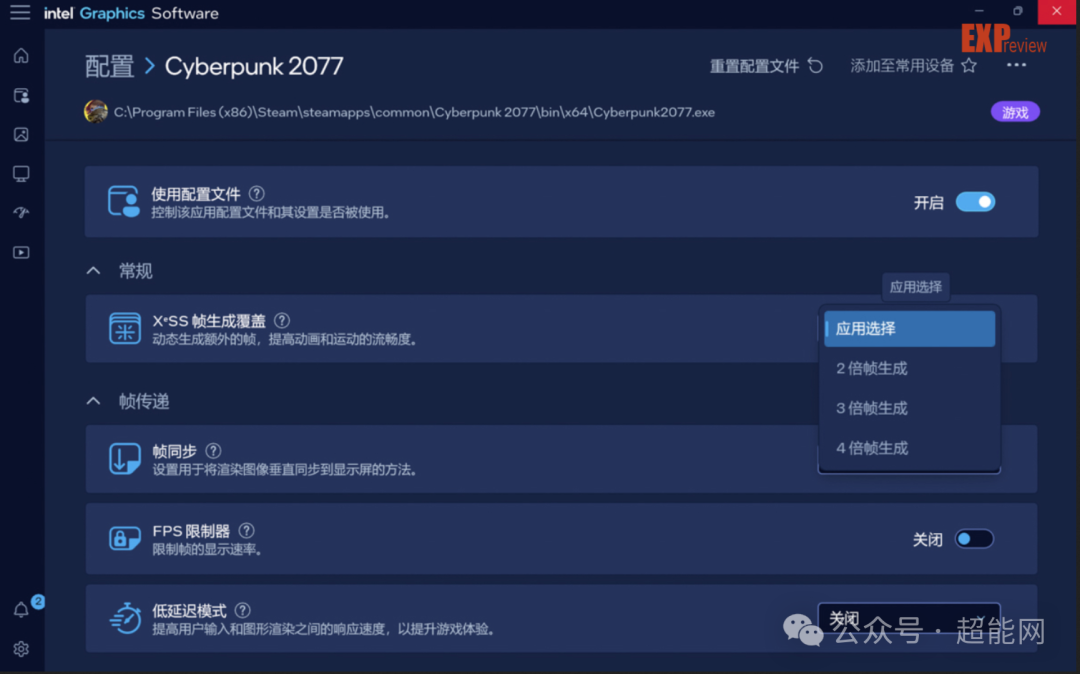1080x674 pixels.
Task: Click the FPS 限制器 lock icon
Action: 125,538
